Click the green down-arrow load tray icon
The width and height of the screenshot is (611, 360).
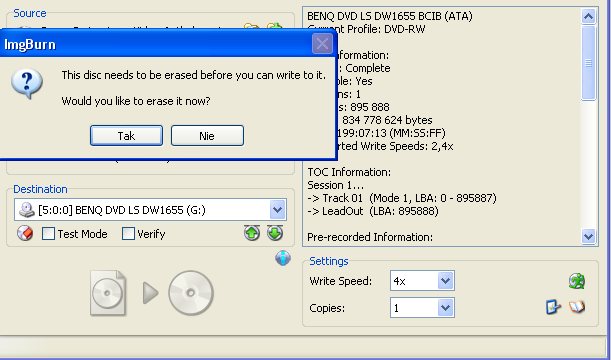275,233
